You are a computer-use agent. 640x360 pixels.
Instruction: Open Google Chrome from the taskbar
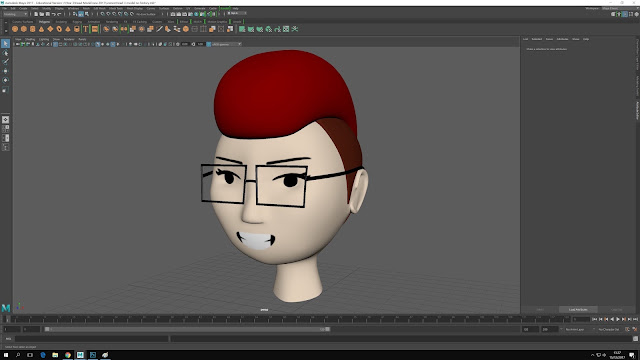pyautogui.click(x=68, y=355)
